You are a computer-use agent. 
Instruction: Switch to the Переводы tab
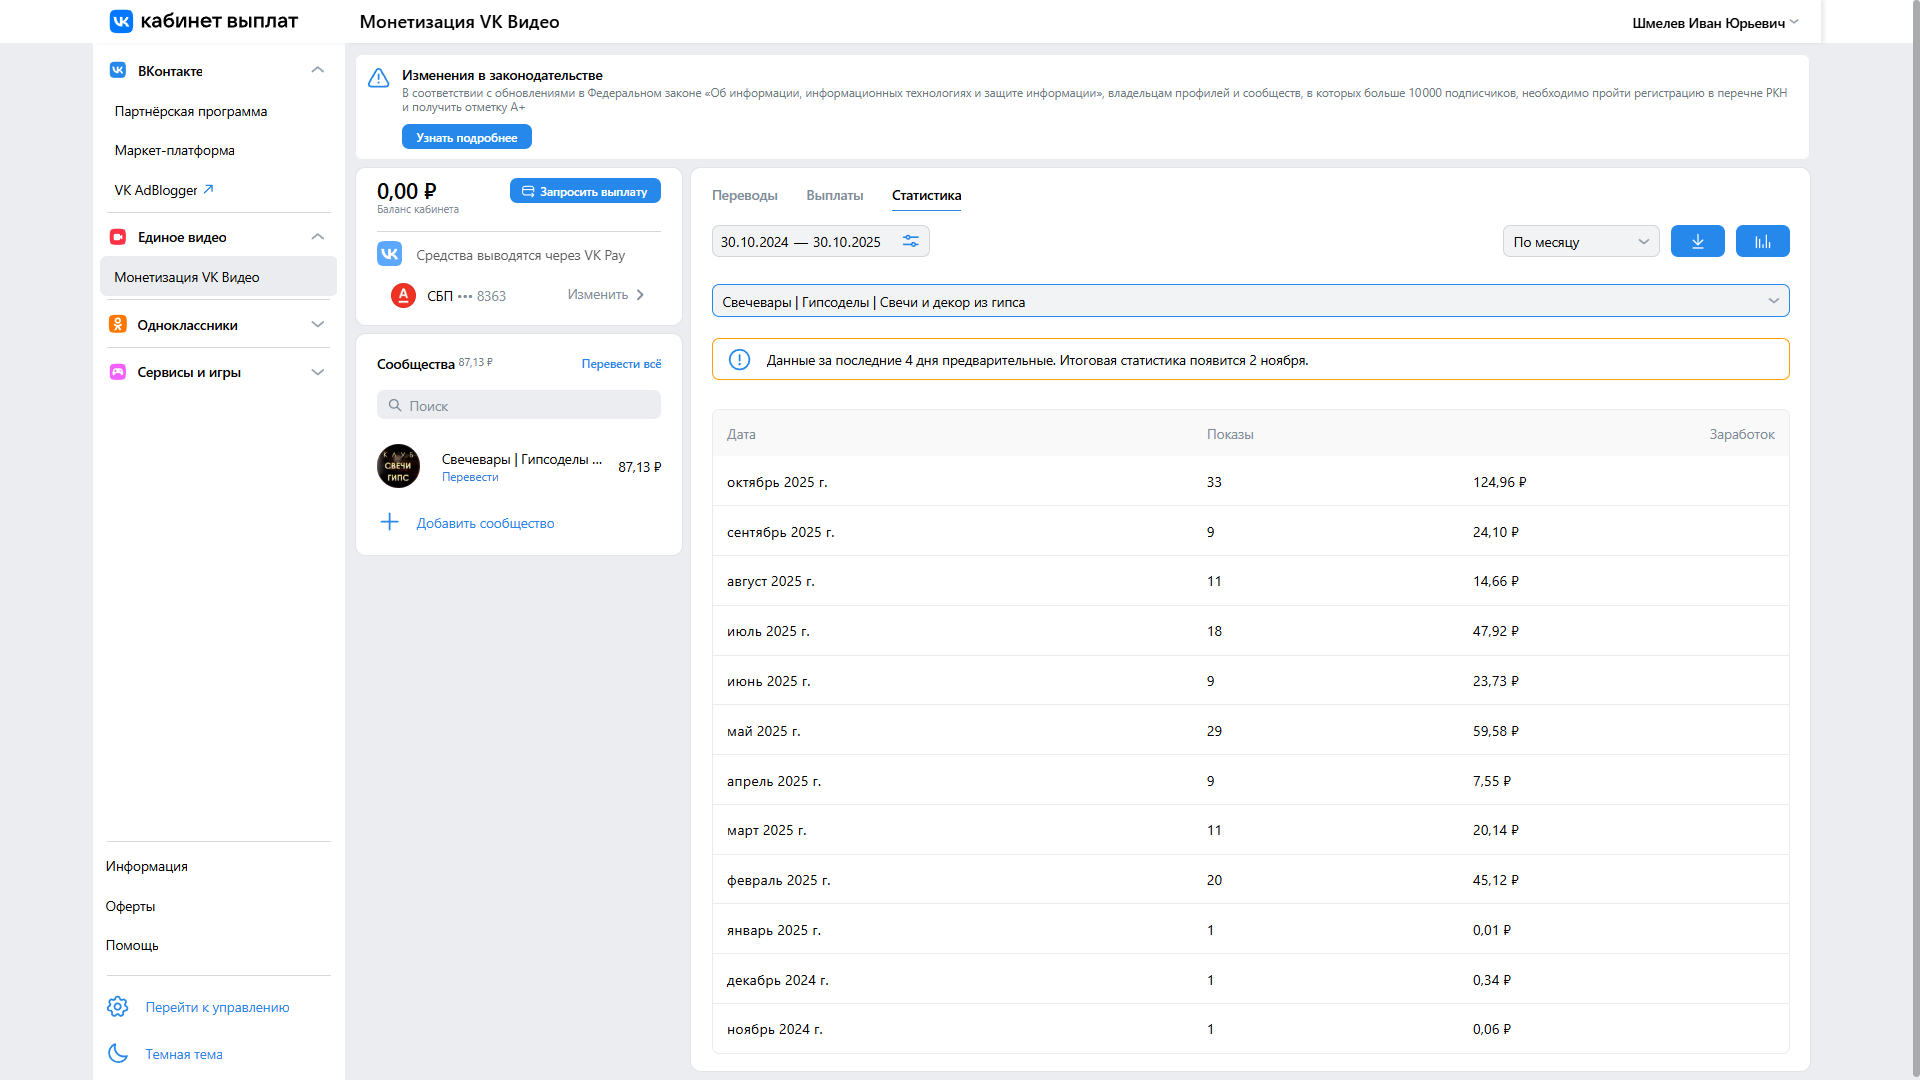point(744,195)
